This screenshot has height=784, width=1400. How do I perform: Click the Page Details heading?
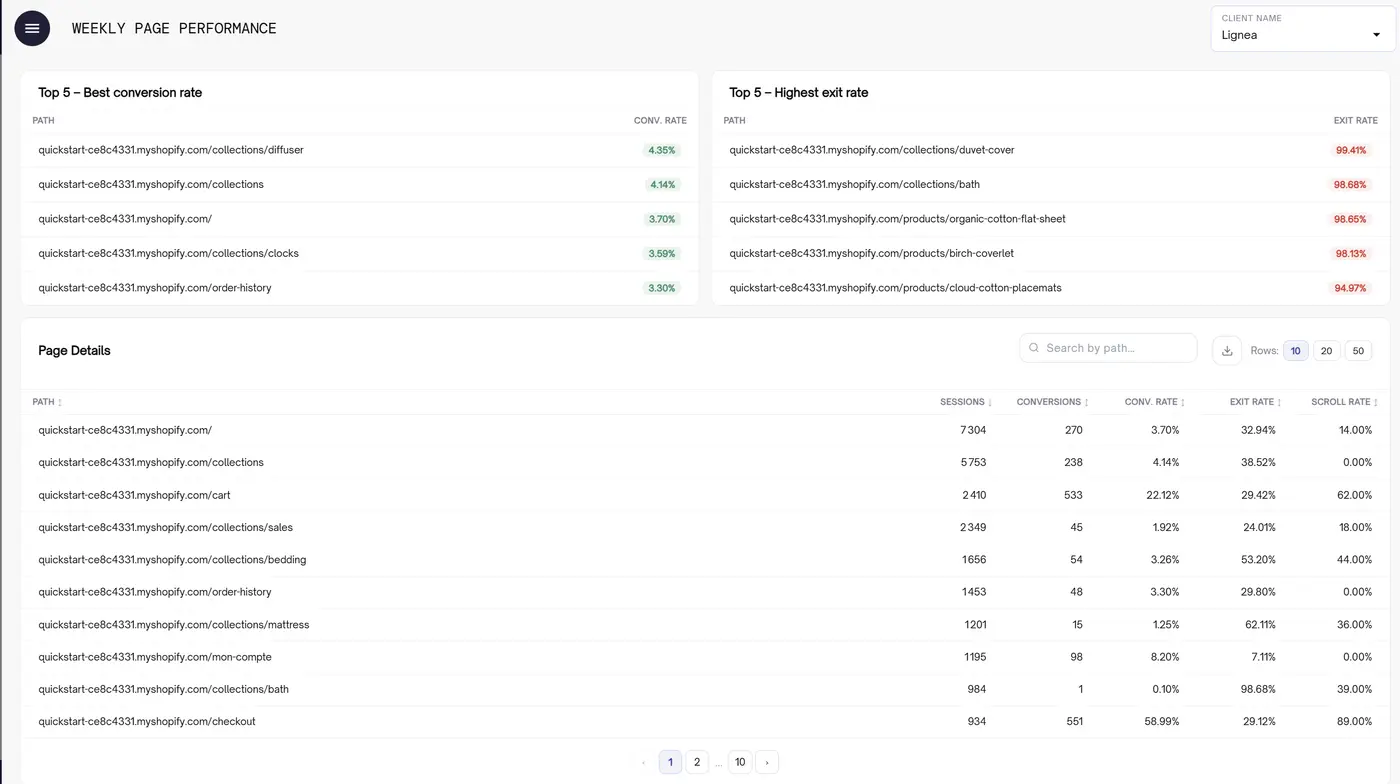click(74, 351)
